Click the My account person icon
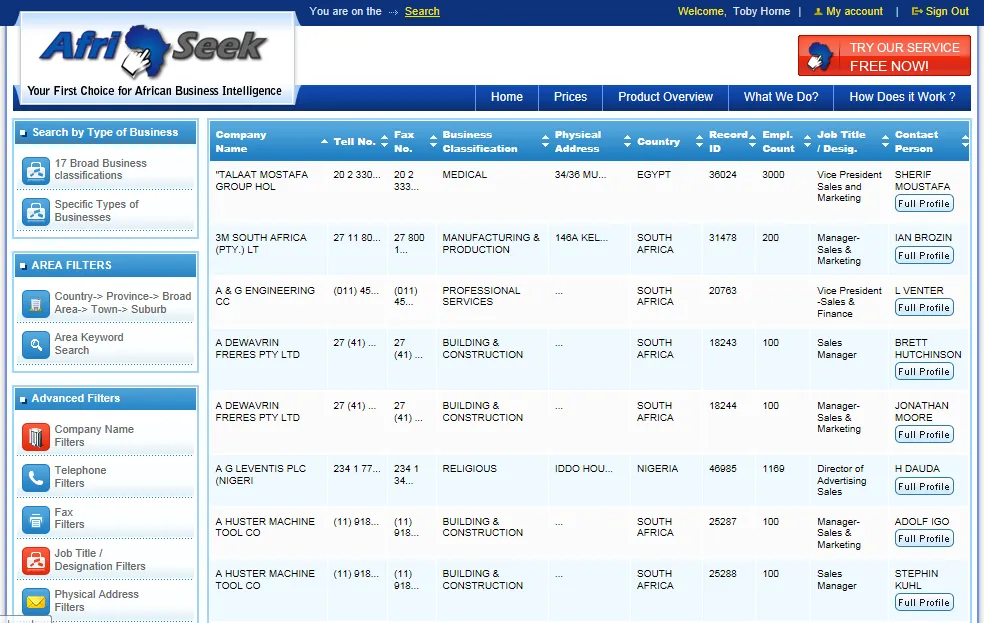984x623 pixels. tap(818, 11)
